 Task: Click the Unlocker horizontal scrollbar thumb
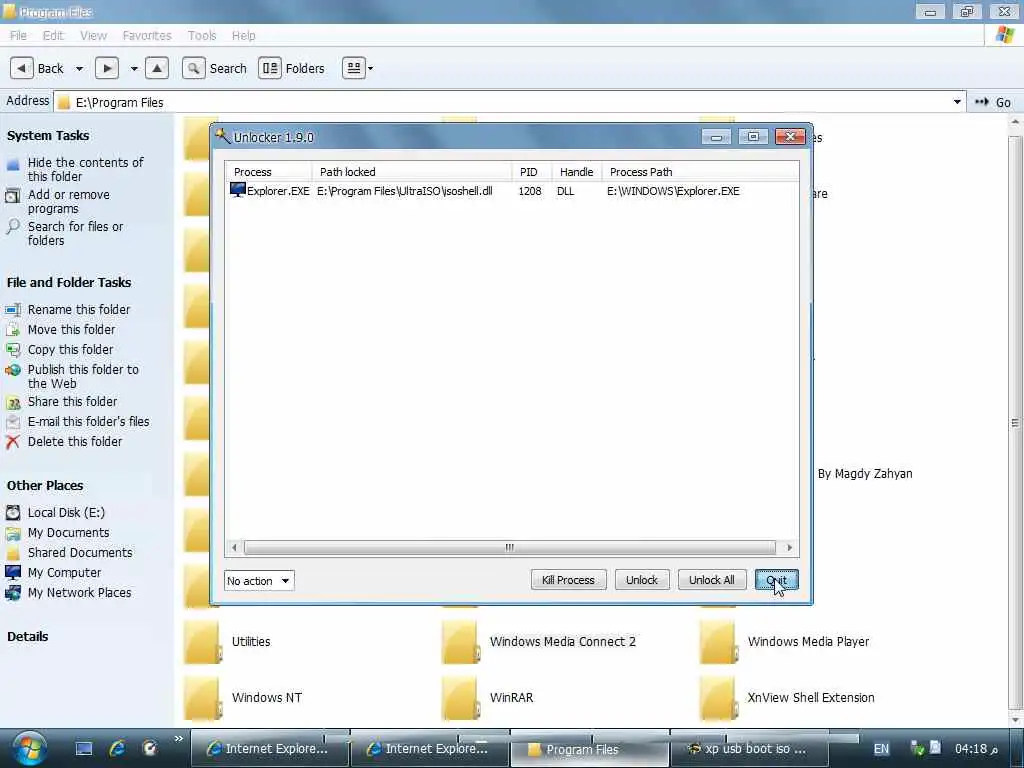[509, 547]
